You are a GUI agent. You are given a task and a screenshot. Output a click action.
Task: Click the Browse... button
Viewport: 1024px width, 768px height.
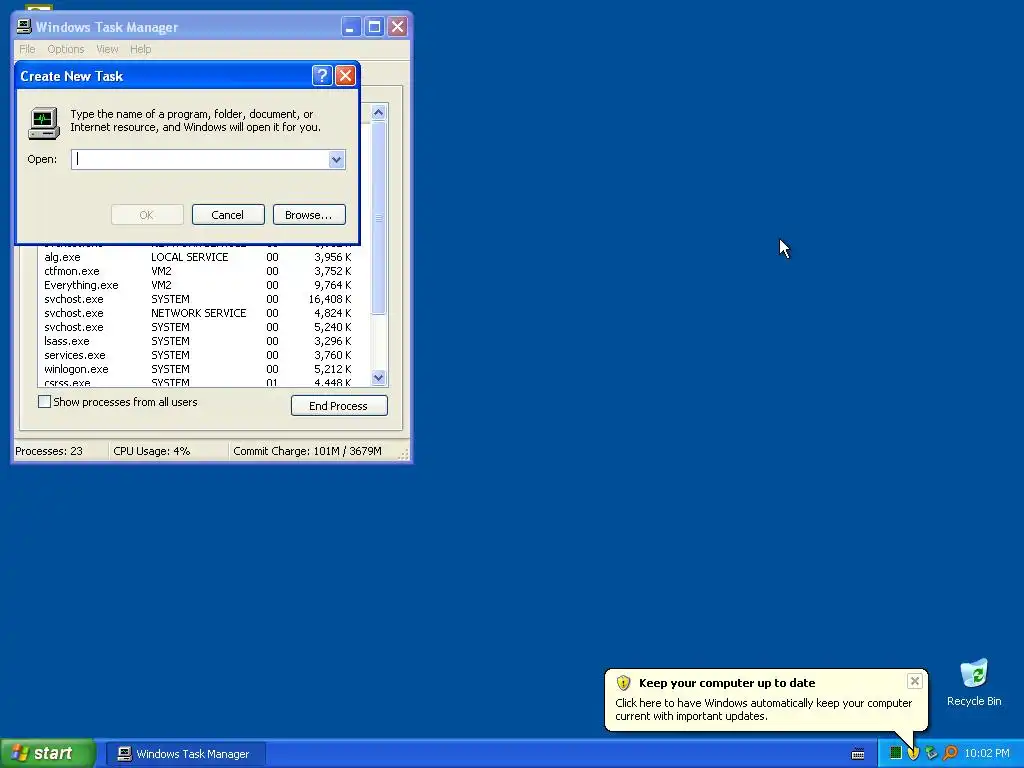point(309,215)
